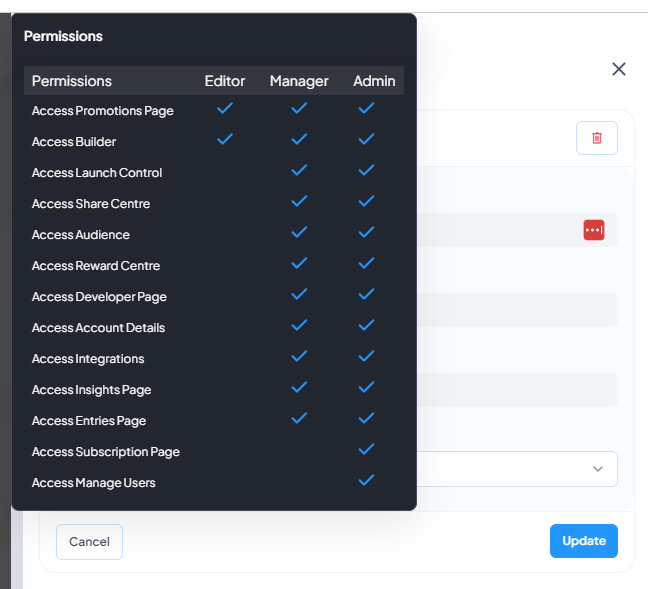Click Editor checkmark for Access Promotions Page

[x=225, y=108]
